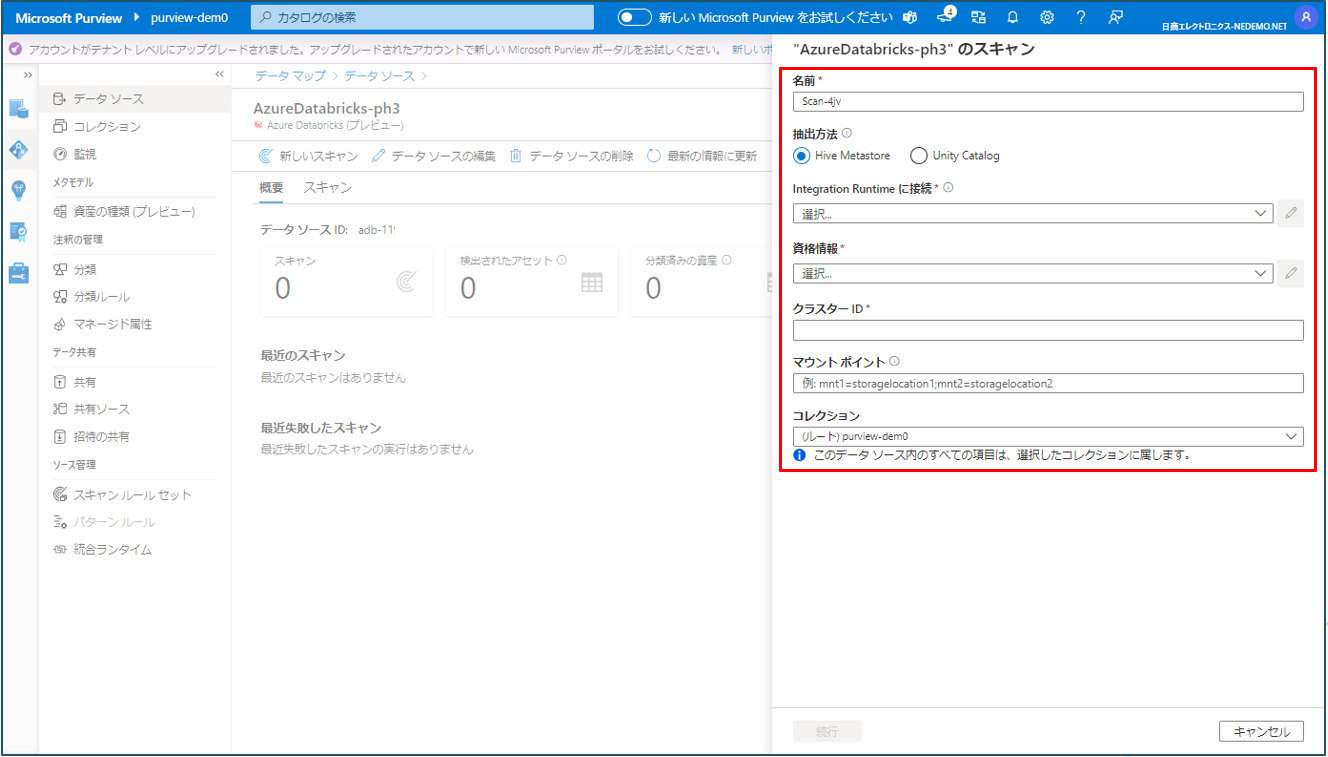Screen dimensions: 1328x757
Task: Click edit pencil next to Integration Runtime
Action: point(1290,213)
